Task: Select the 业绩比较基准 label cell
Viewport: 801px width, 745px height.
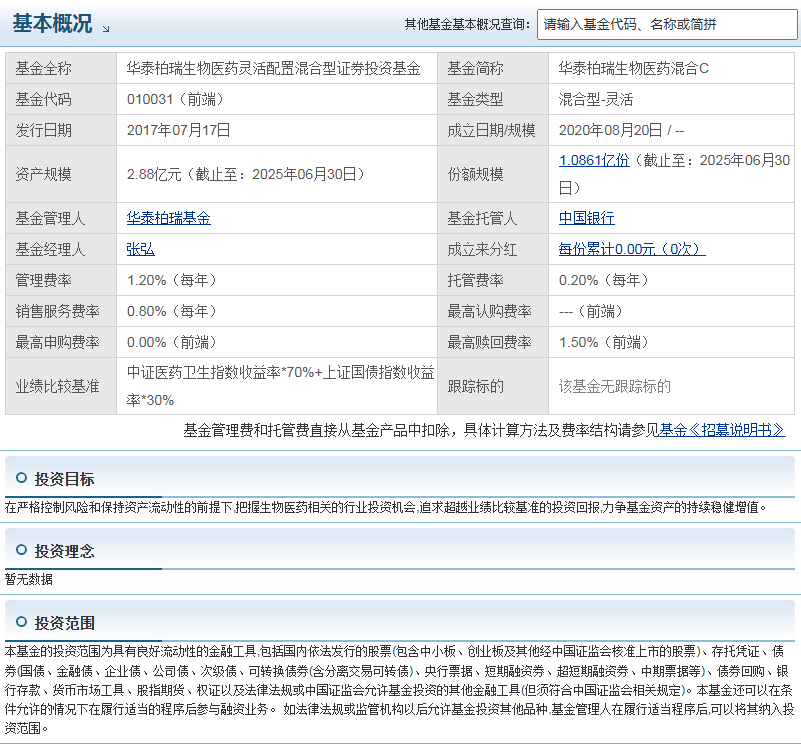Action: (x=61, y=386)
